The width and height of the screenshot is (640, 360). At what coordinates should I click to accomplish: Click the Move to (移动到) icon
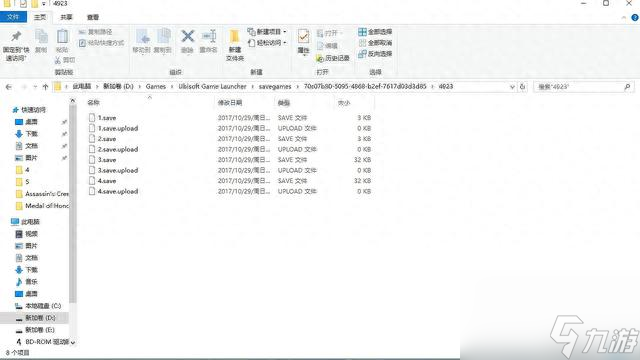142,37
